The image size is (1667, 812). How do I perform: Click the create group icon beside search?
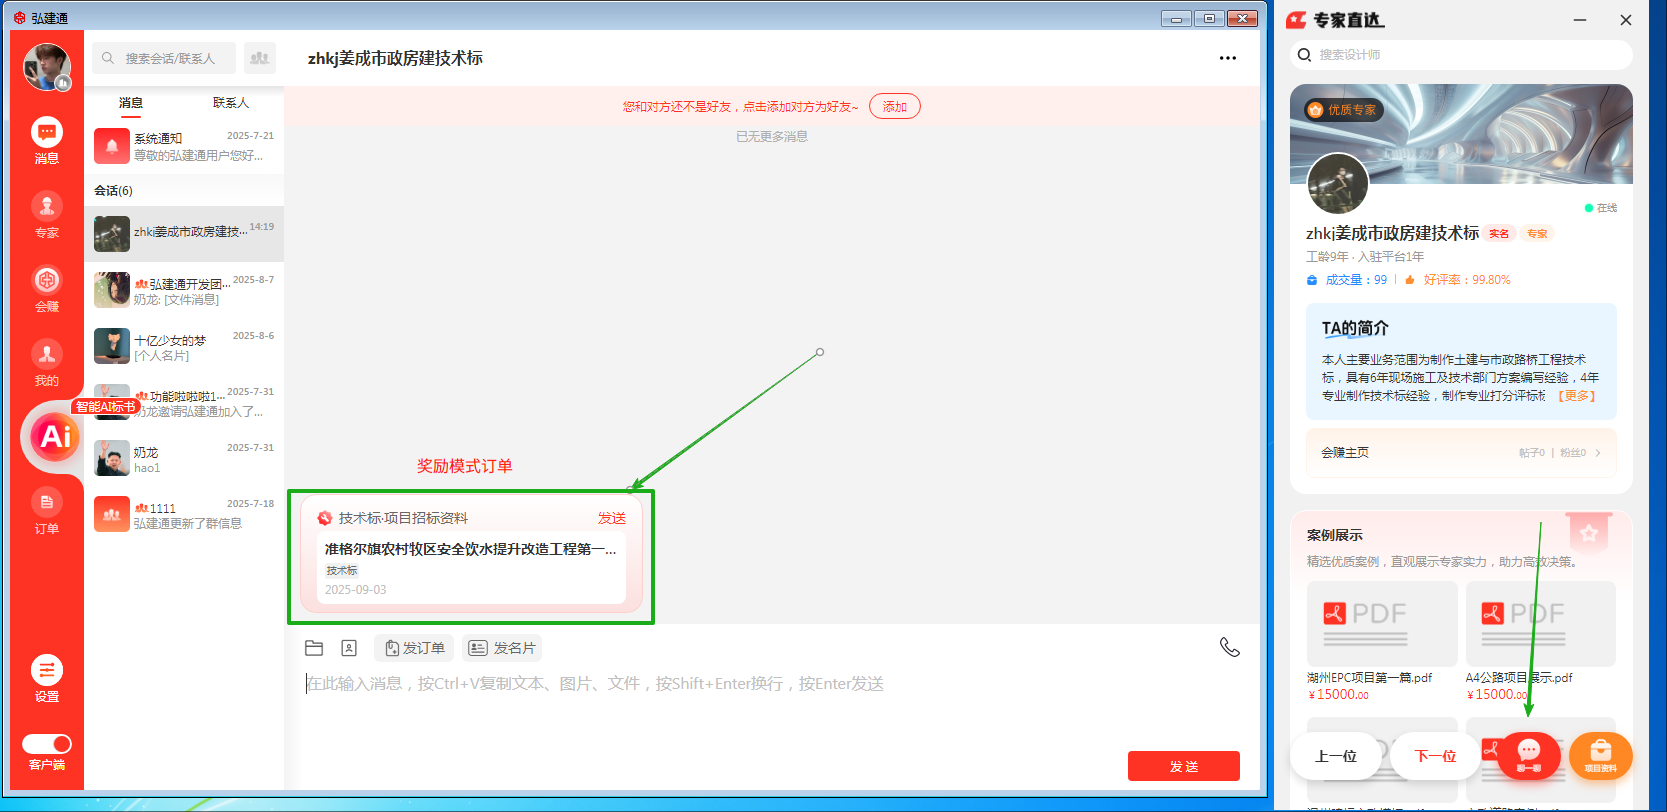coord(260,58)
